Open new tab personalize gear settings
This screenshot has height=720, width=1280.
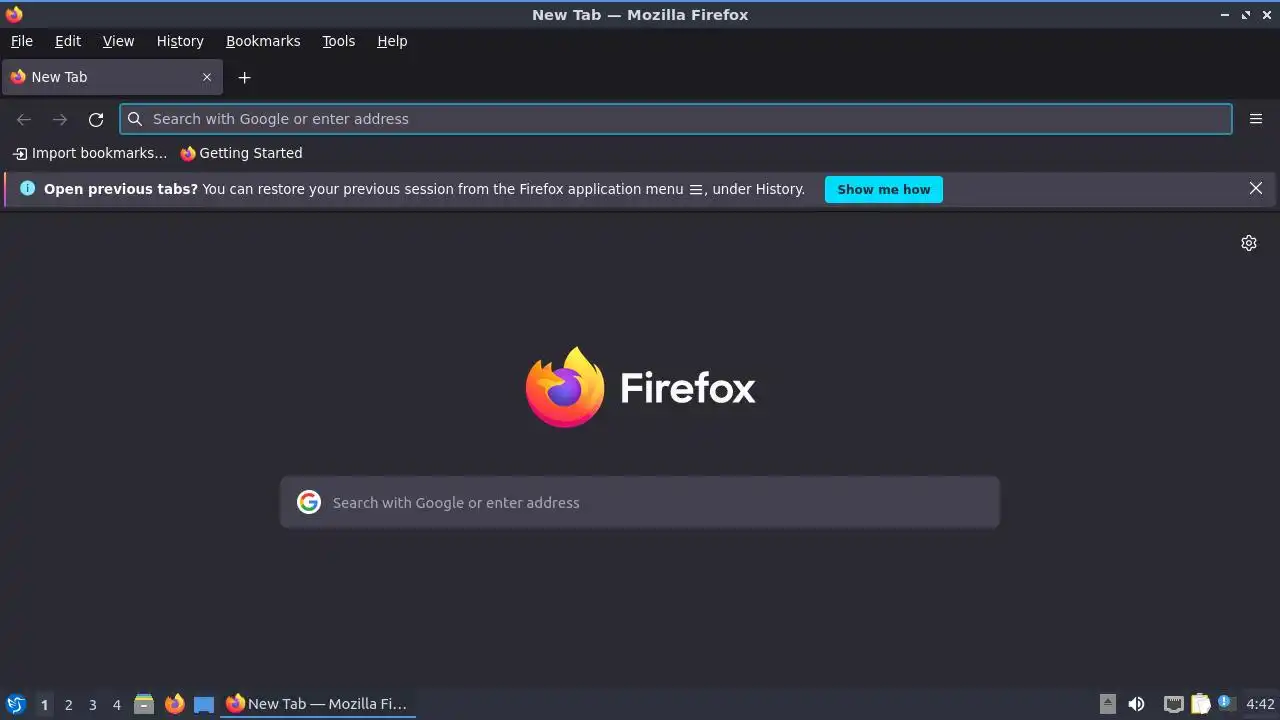1249,243
